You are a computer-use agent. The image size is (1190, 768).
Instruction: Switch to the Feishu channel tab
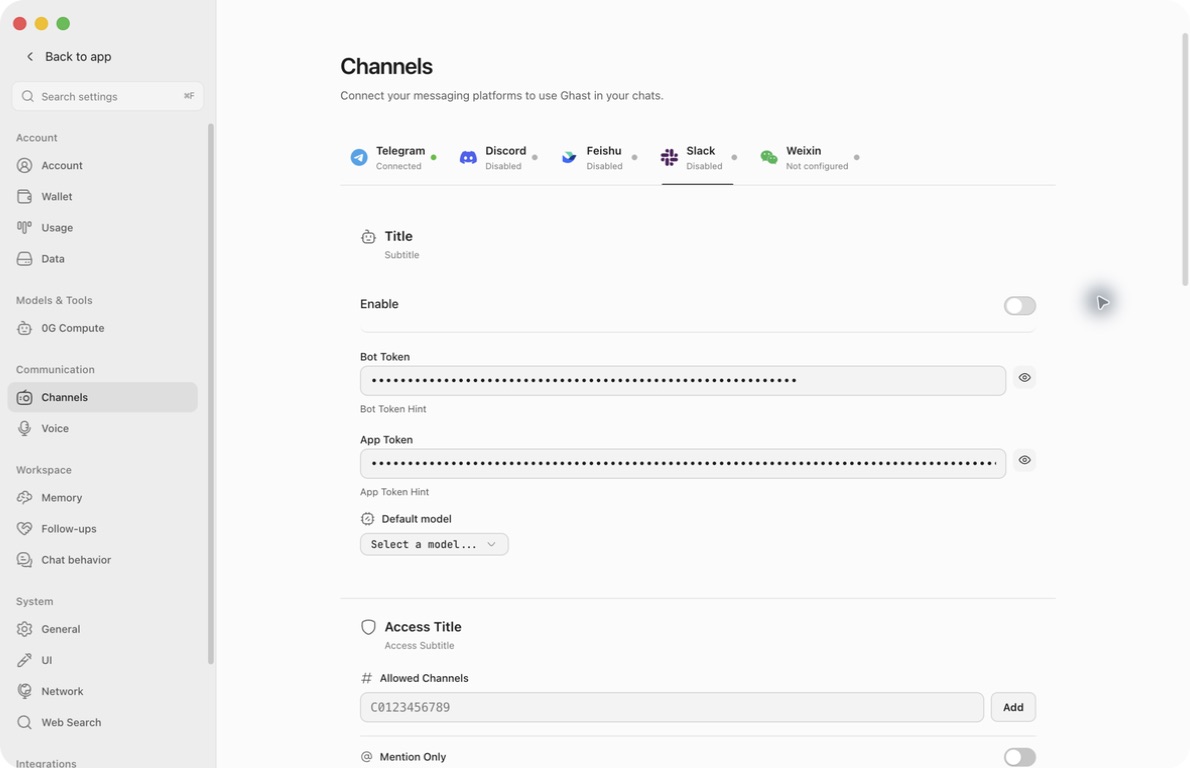[x=599, y=158]
